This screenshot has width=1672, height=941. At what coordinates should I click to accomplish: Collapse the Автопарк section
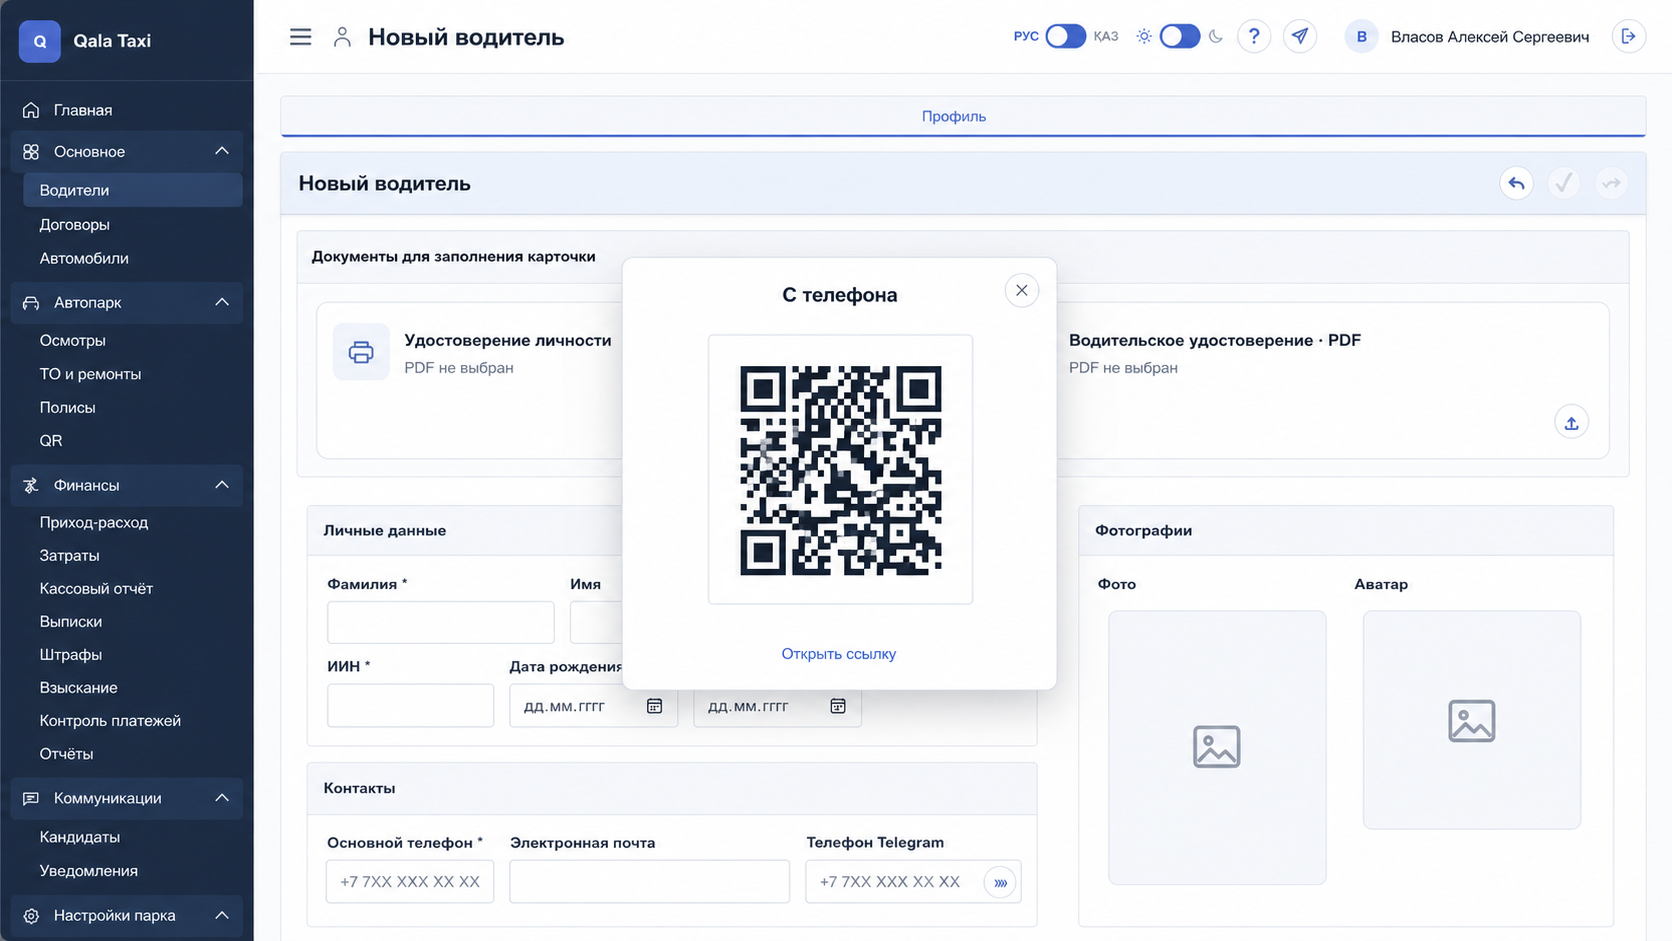[222, 303]
